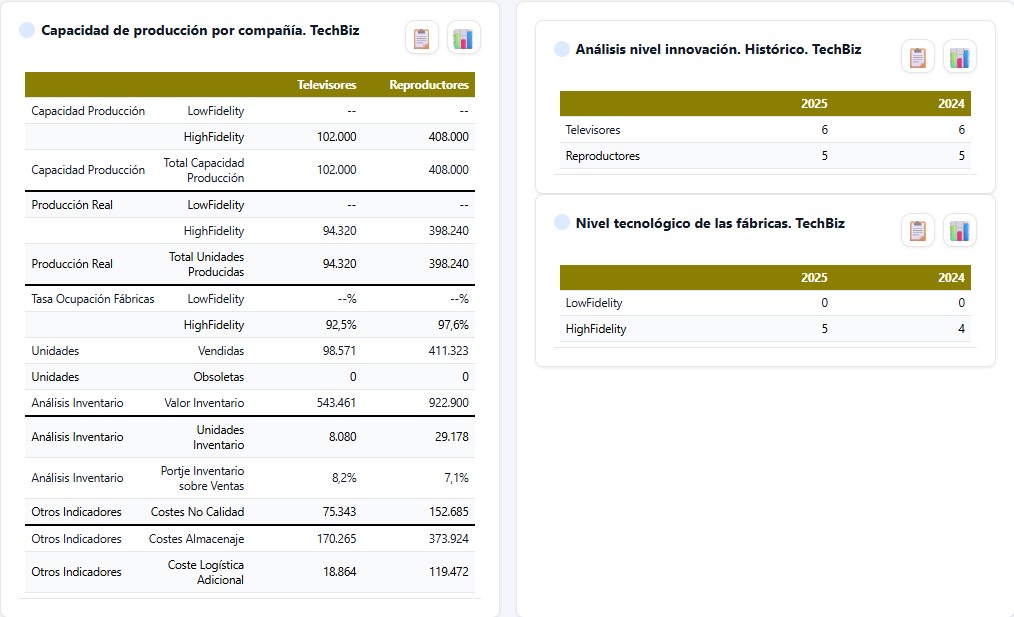Click HighFidelity row in Nivel tecnológico table
This screenshot has width=1014, height=617.
tap(765, 329)
